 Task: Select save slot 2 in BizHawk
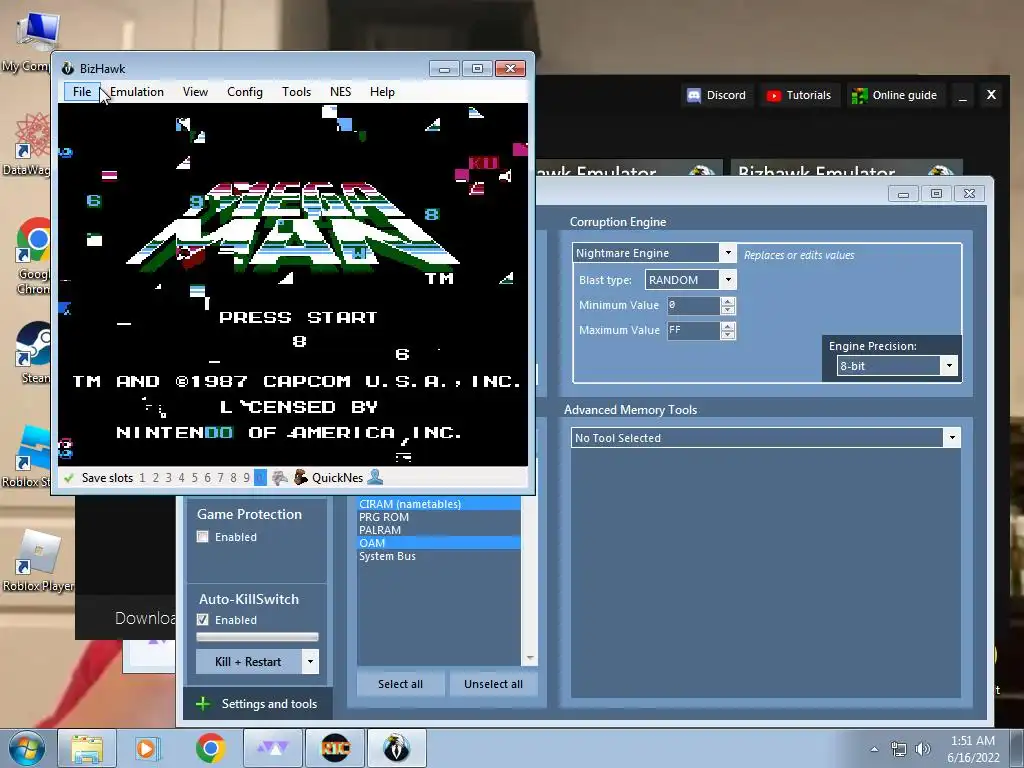(x=155, y=478)
